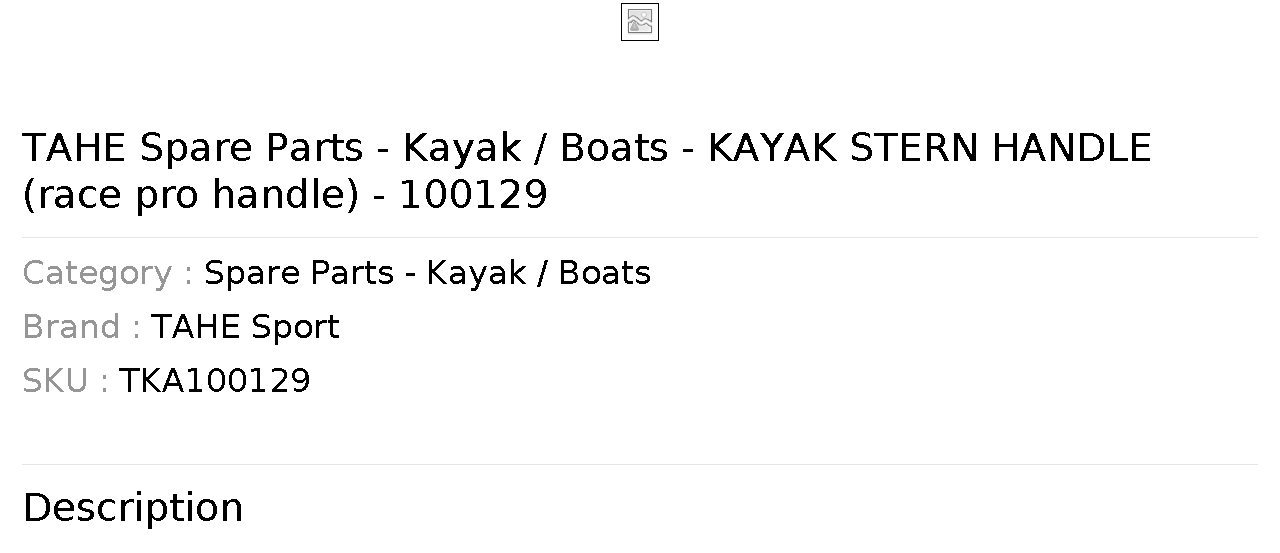Click 'Spare Parts' words in the title
The width and height of the screenshot is (1280, 553).
tap(251, 148)
